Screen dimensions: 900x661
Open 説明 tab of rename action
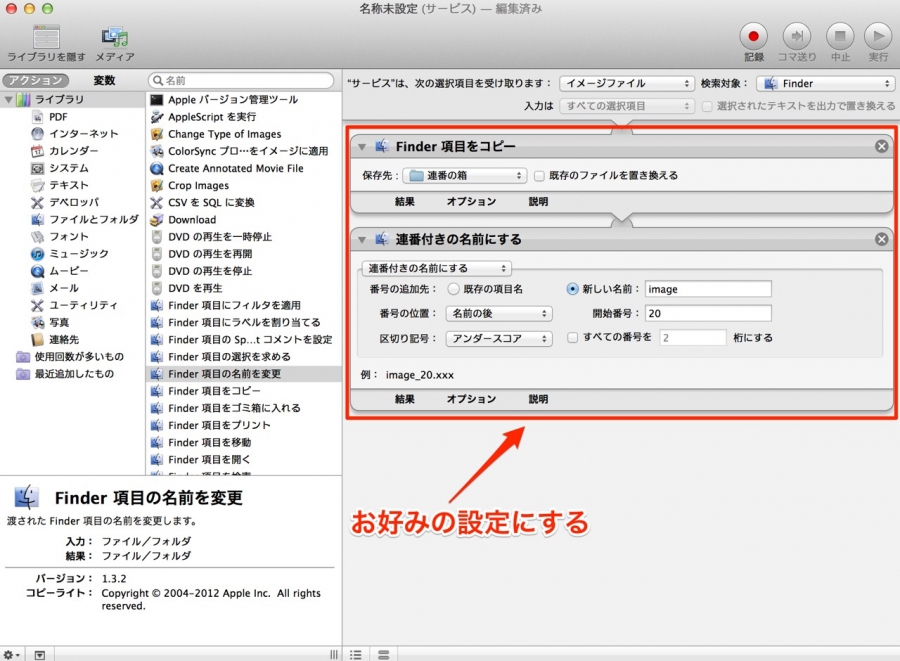[538, 399]
